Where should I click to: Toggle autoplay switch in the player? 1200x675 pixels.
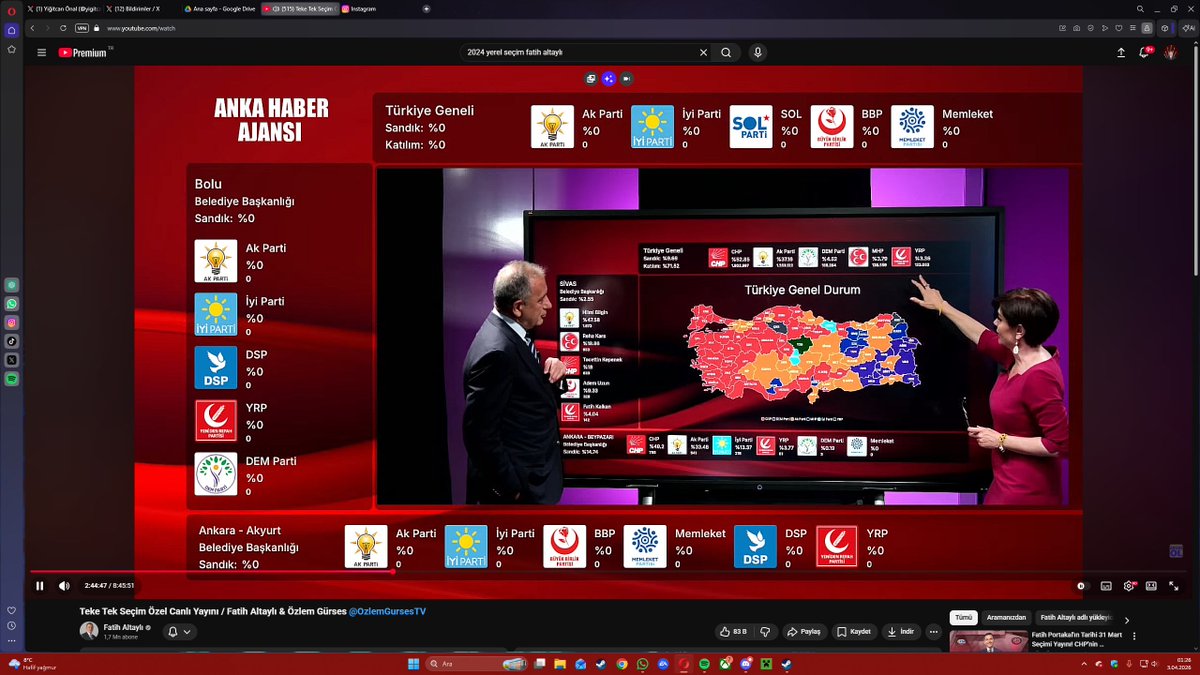1081,586
